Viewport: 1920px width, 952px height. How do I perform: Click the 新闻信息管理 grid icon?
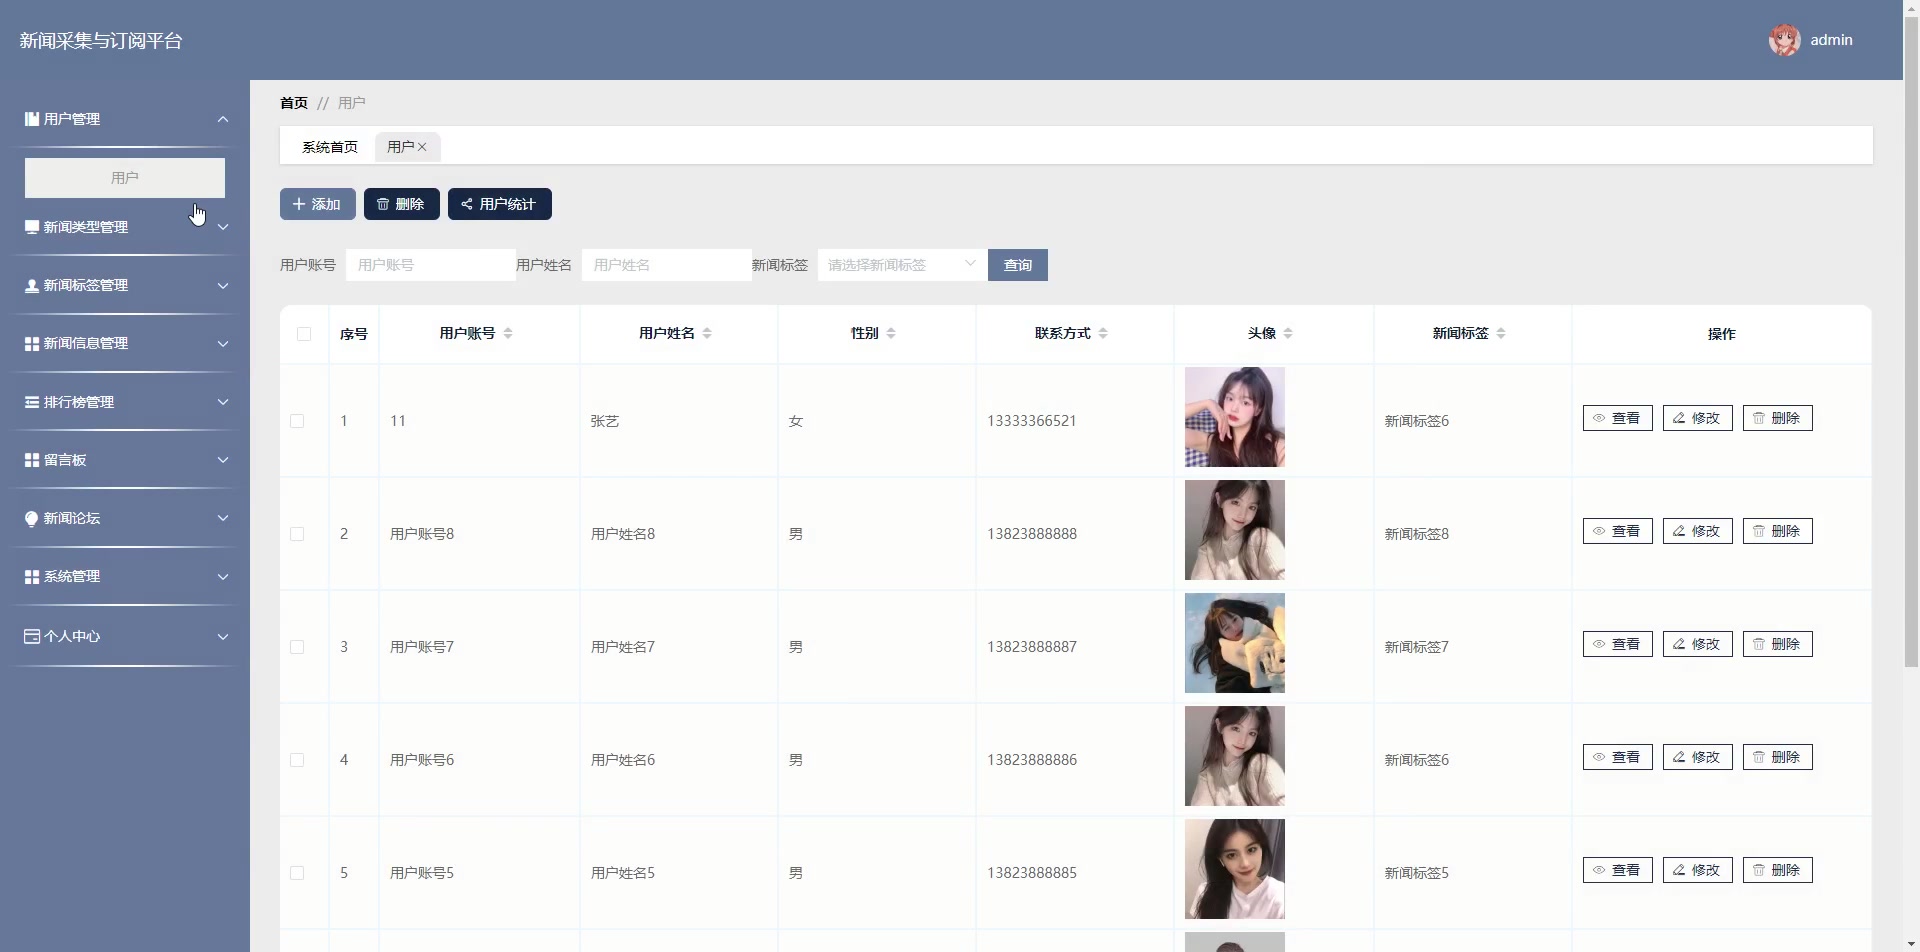click(x=32, y=344)
